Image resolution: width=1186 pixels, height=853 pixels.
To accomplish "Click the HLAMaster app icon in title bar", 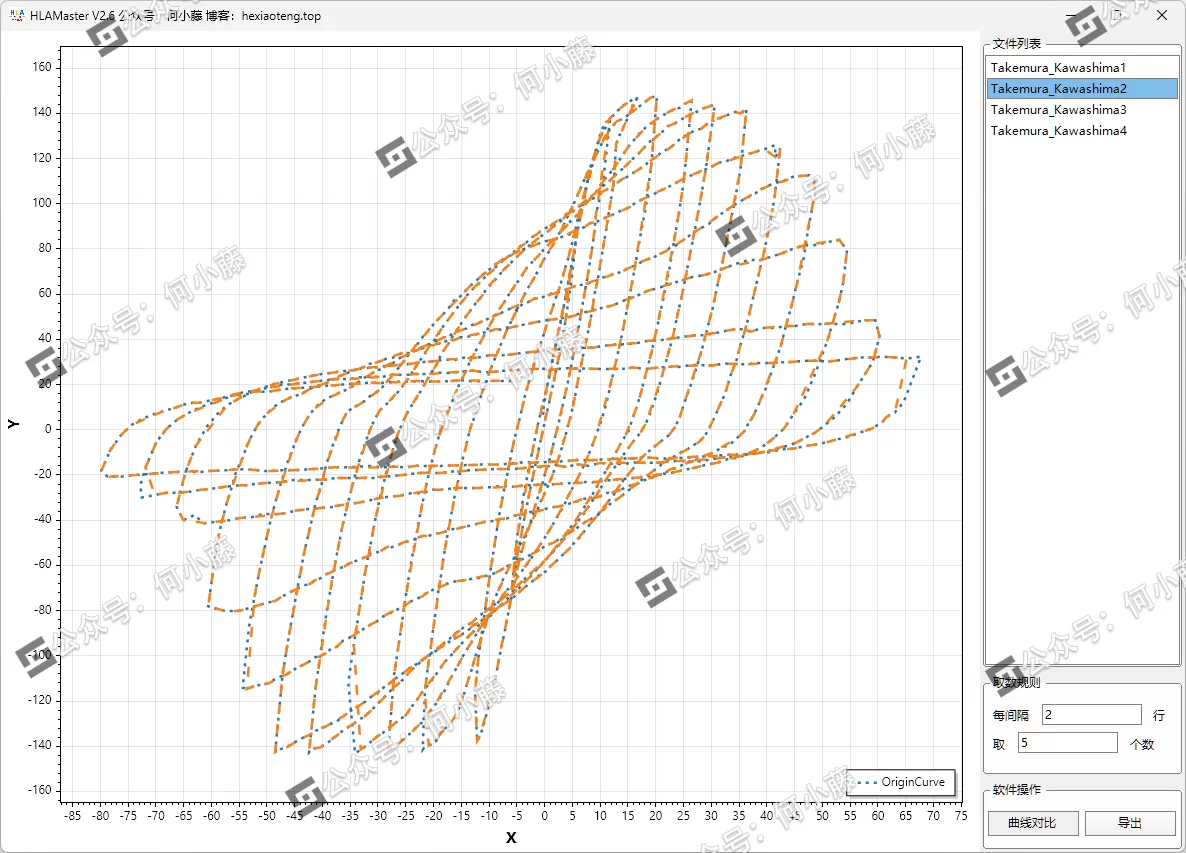I will [15, 15].
